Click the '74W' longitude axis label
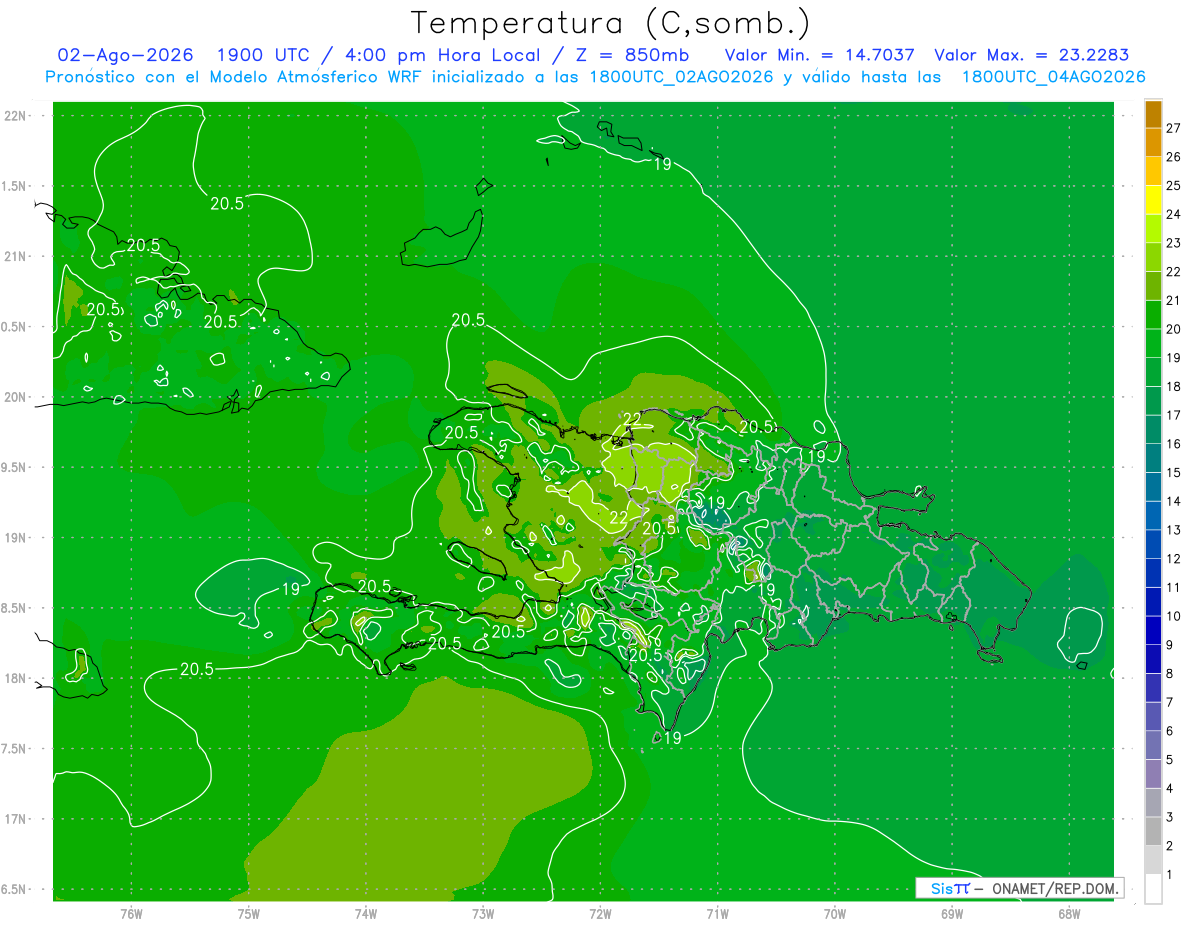 [x=365, y=914]
